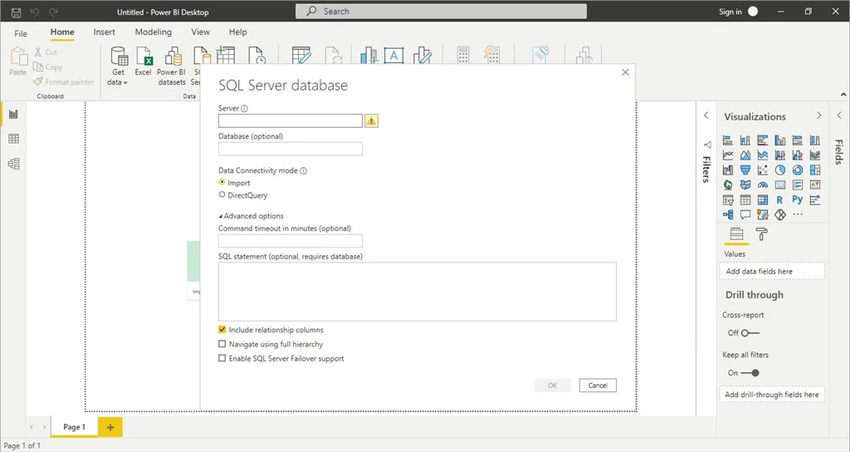The width and height of the screenshot is (850, 452).
Task: Select the Treemap visual
Action: (815, 170)
